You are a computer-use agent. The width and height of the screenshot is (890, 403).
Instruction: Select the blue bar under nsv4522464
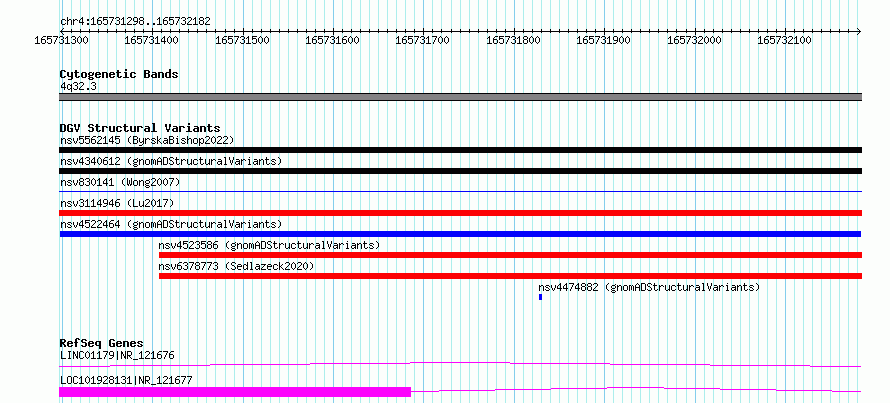point(460,234)
